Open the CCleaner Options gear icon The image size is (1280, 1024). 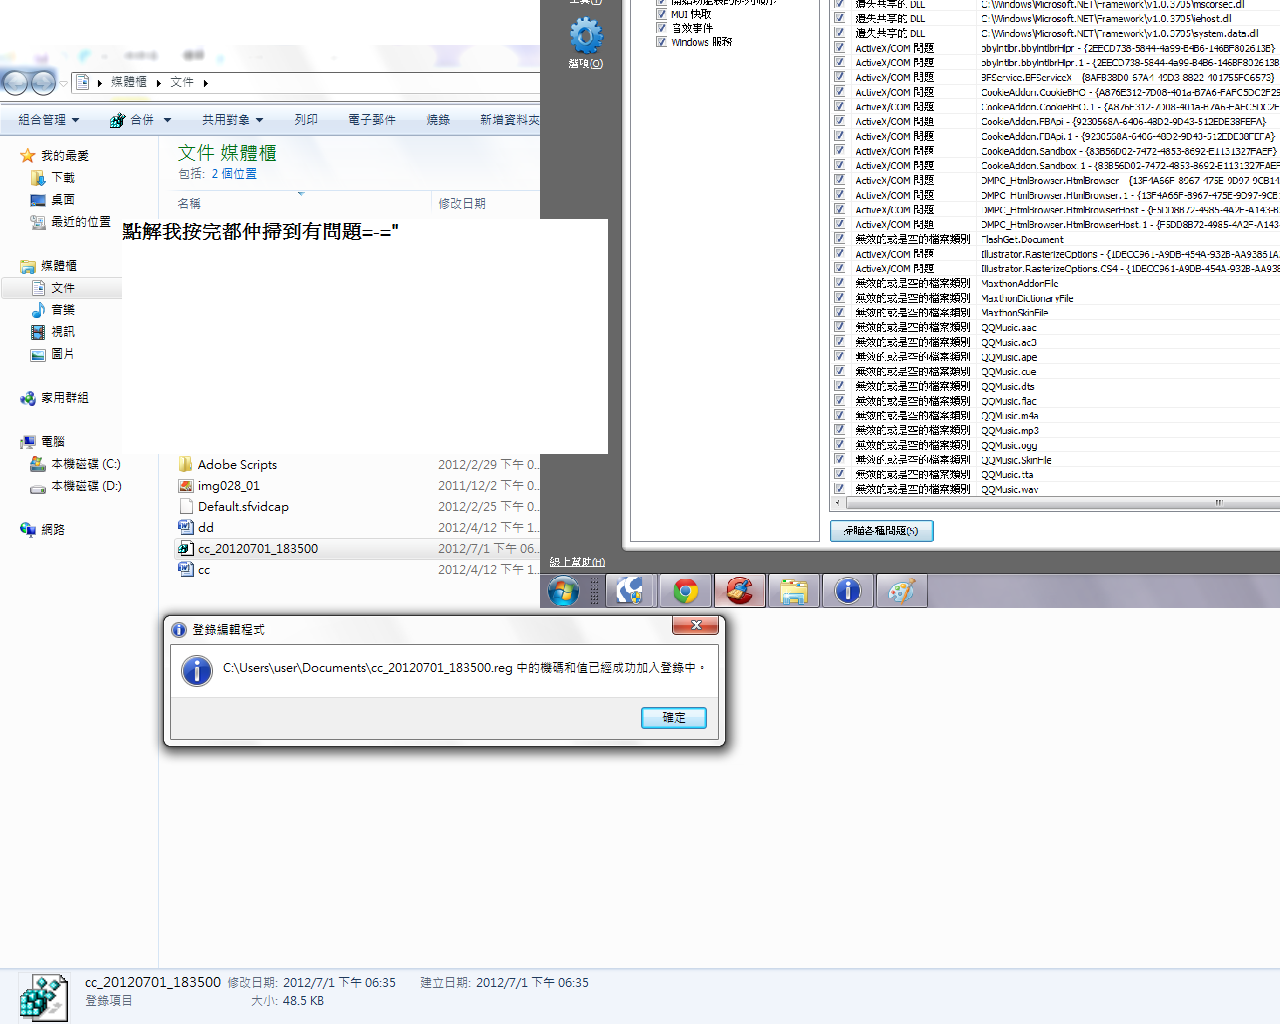pos(586,37)
